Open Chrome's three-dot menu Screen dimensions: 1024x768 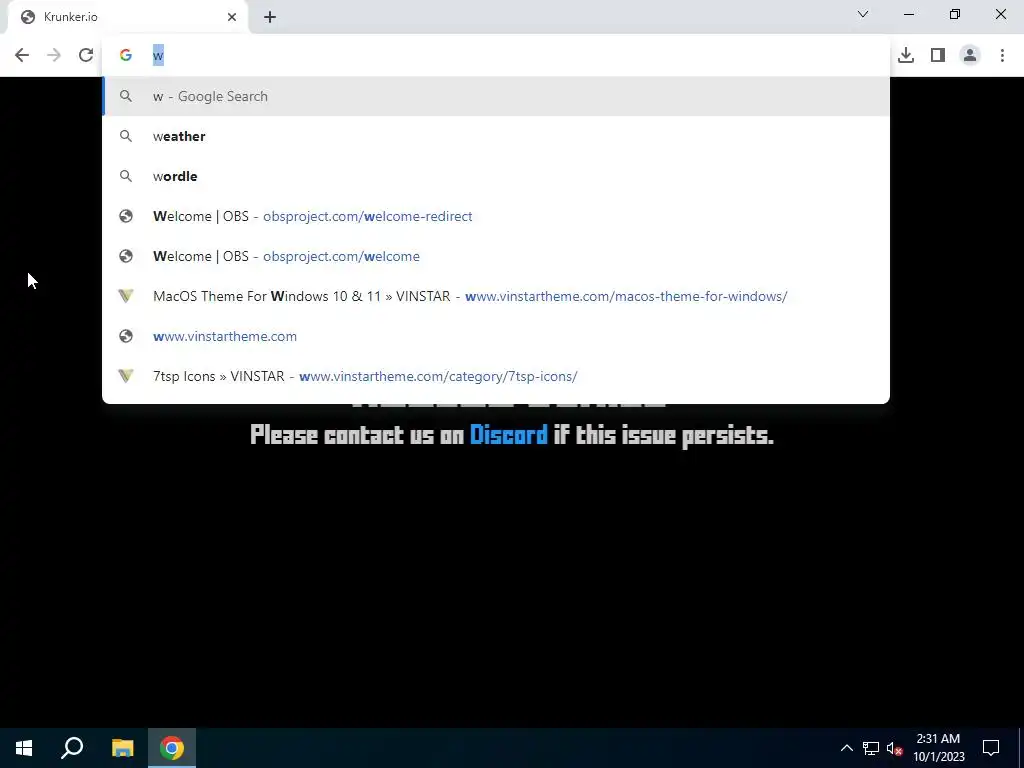click(1002, 55)
